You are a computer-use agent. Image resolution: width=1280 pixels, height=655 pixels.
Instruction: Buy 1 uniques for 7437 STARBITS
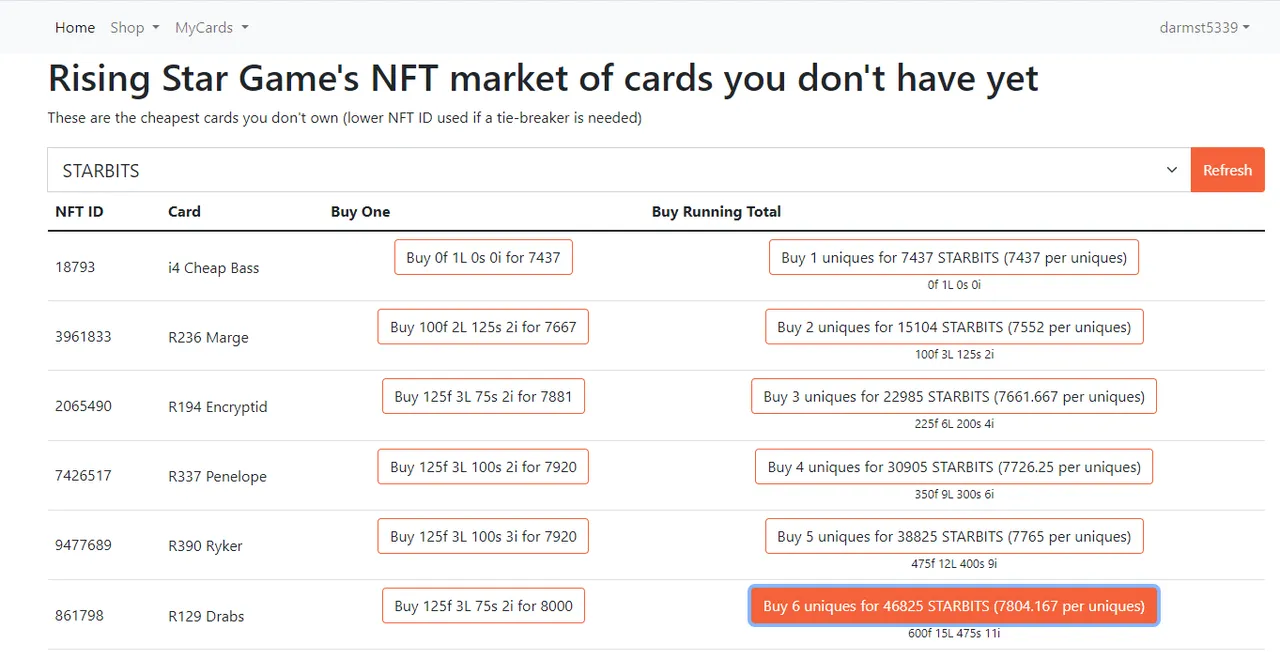[954, 257]
